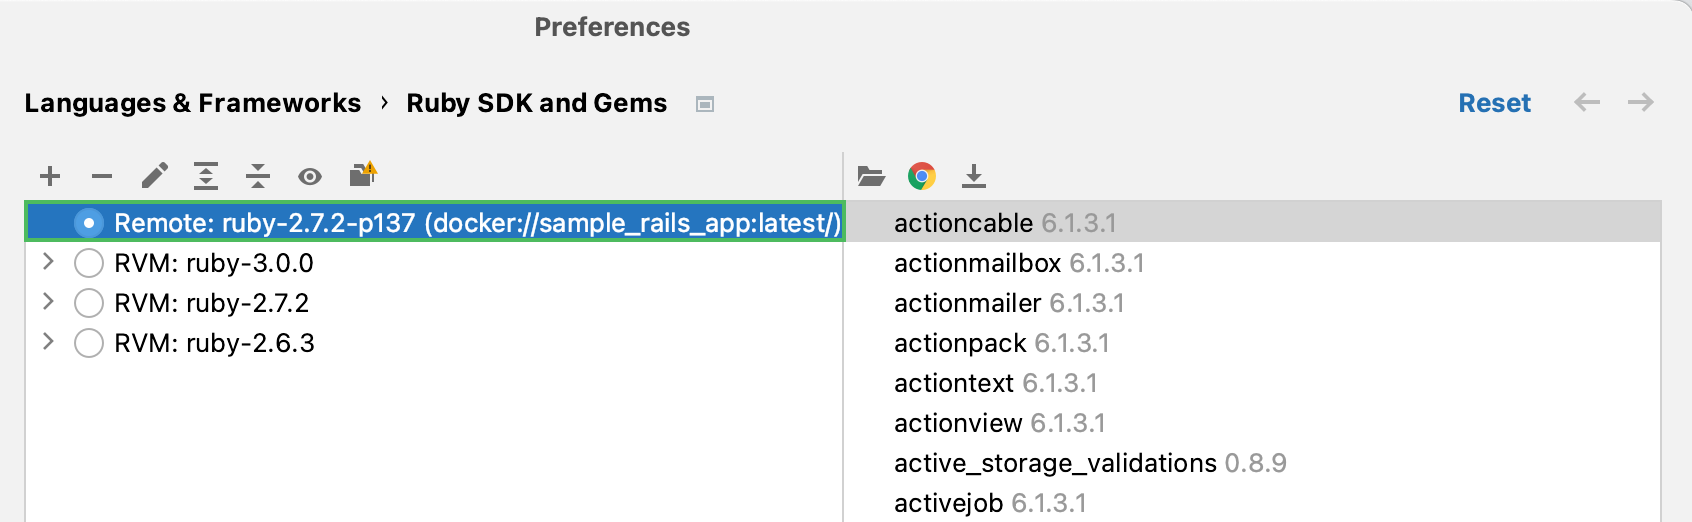This screenshot has height=522, width=1692.
Task: Expand the RVM: ruby-2.6.3 tree node
Action: point(48,342)
